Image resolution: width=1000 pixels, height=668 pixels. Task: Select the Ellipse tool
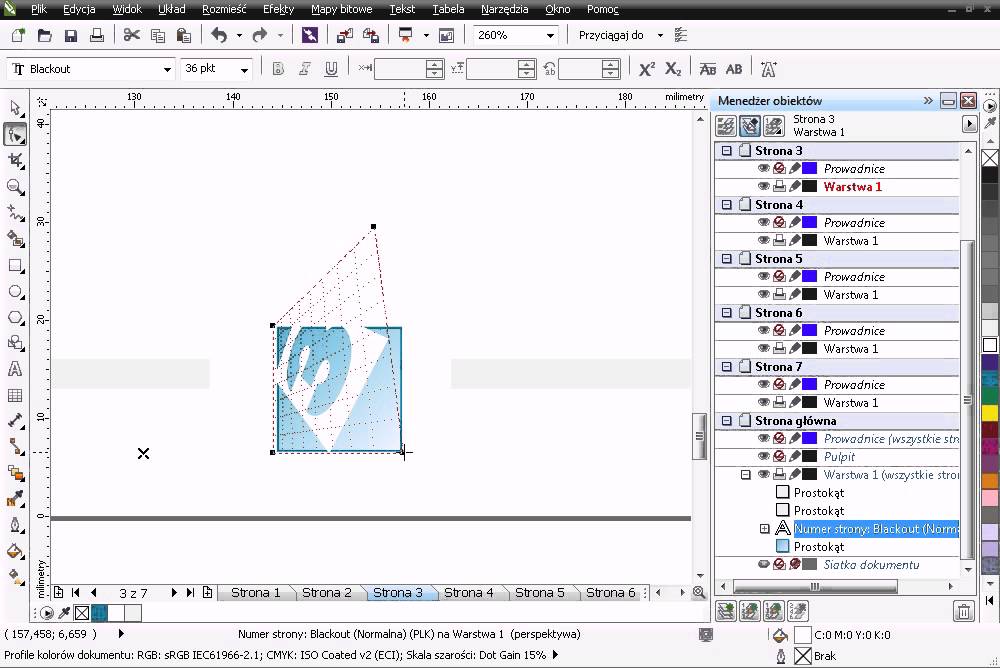pos(15,292)
